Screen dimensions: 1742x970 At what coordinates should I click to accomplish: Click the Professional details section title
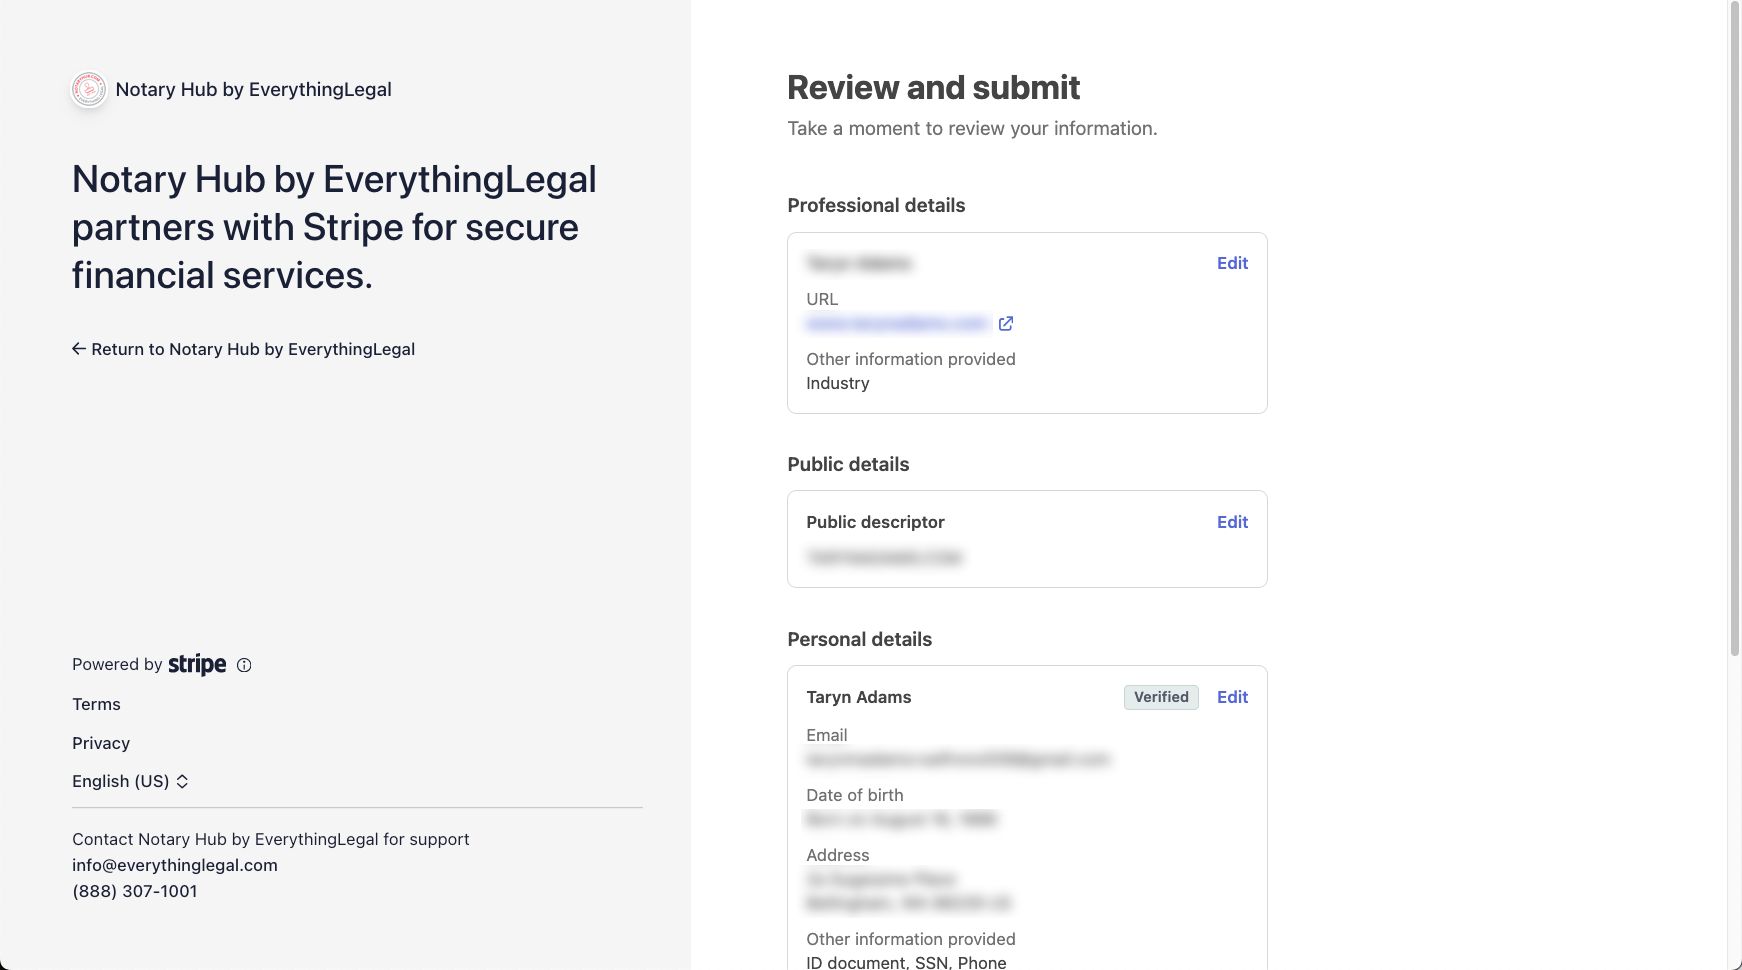[876, 205]
